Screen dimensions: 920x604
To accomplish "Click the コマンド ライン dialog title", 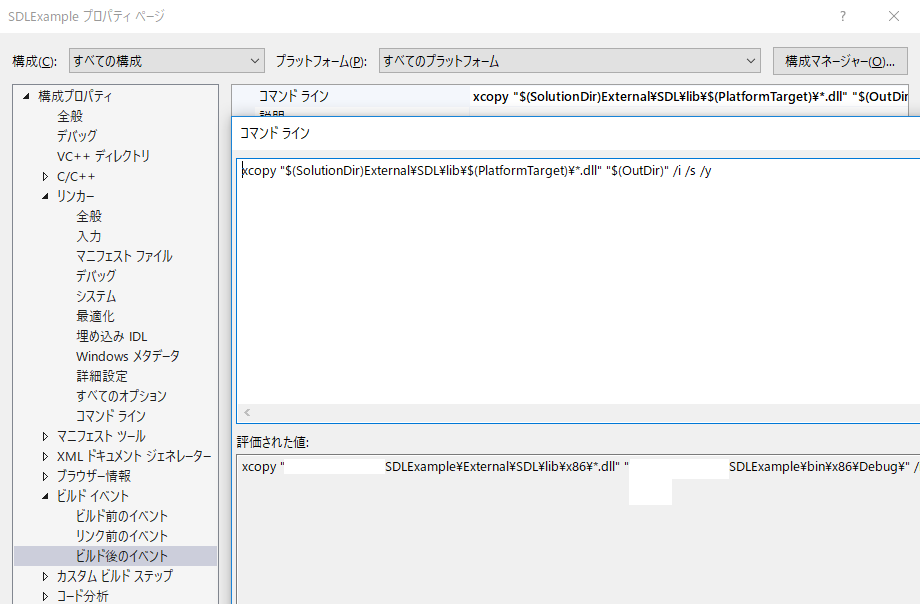I will [275, 133].
